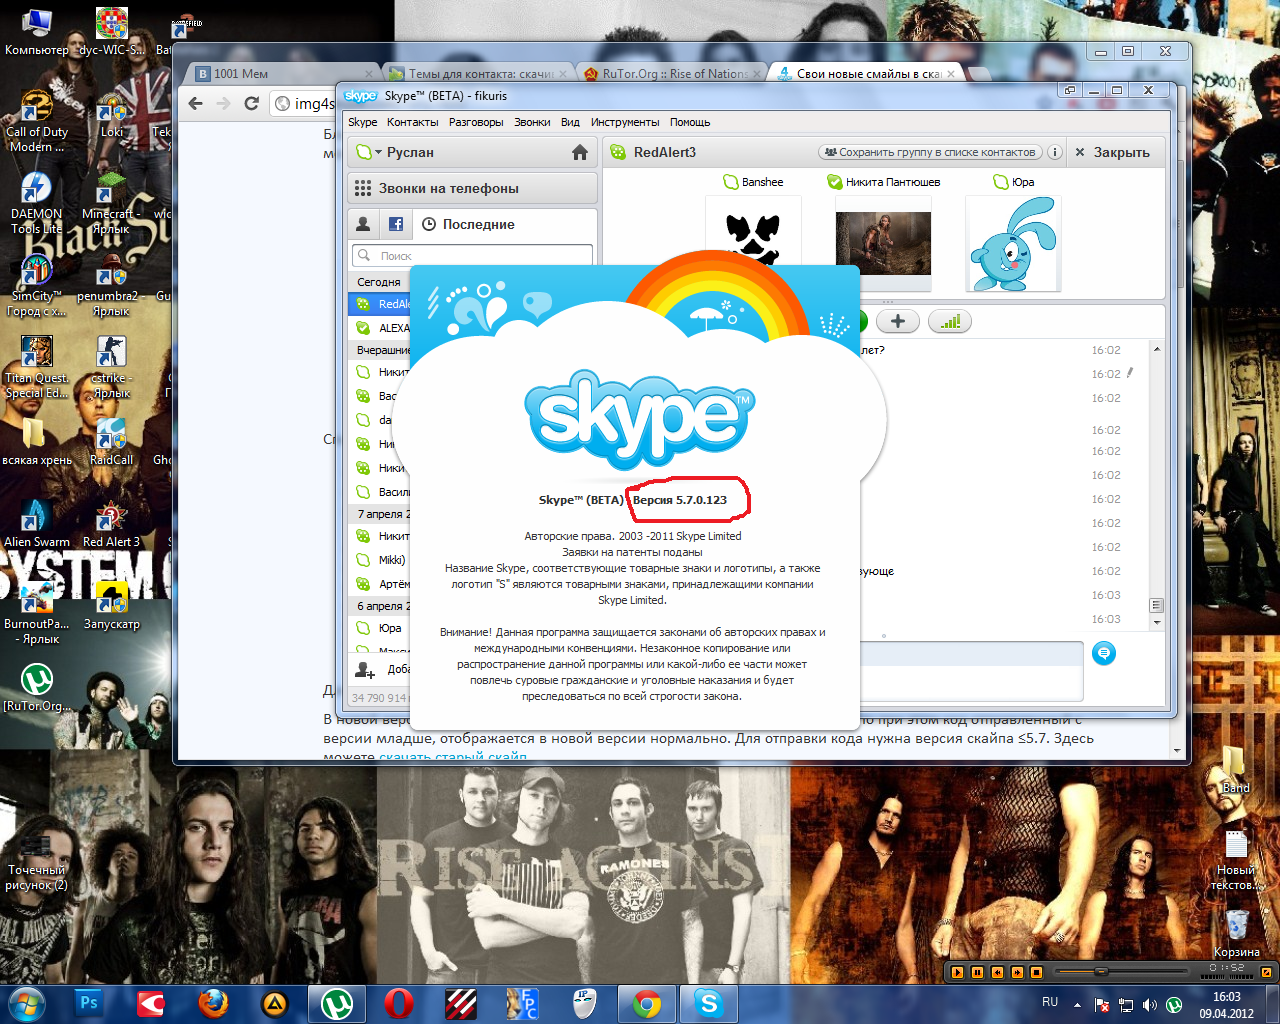Reload the page in Chrome

(x=252, y=103)
